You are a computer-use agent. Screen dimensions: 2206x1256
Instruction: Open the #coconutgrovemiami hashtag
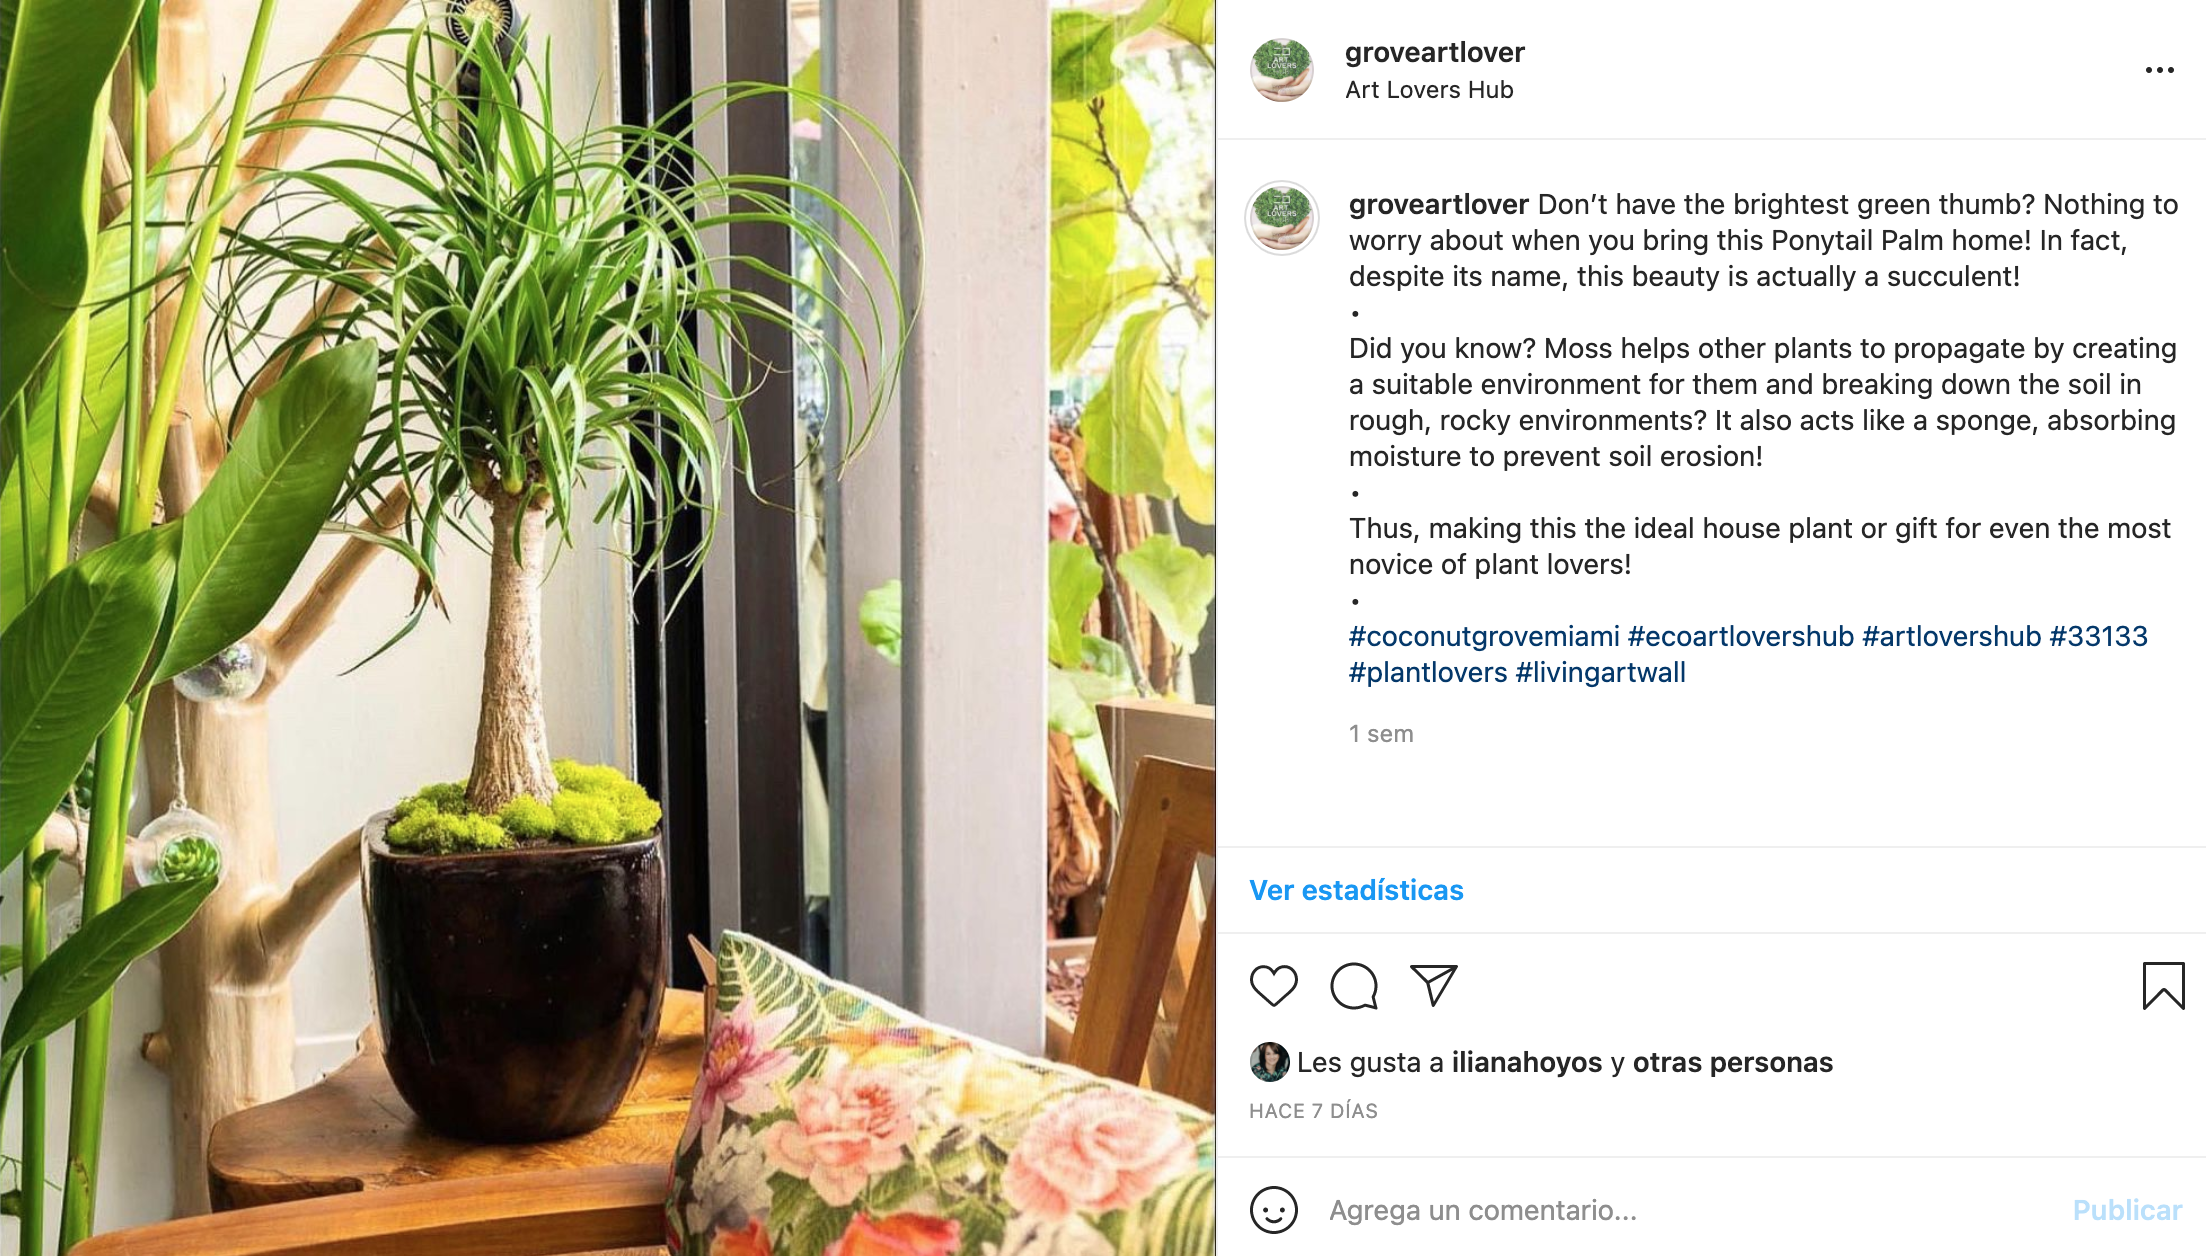point(1484,636)
